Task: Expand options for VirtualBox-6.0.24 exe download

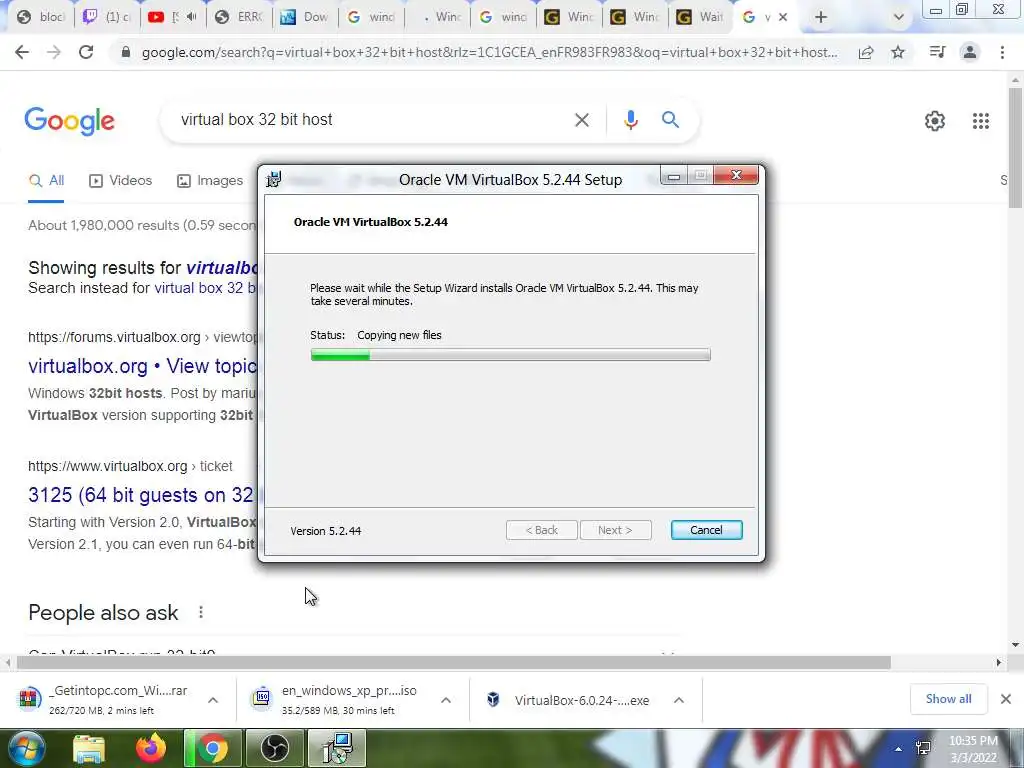Action: point(679,700)
